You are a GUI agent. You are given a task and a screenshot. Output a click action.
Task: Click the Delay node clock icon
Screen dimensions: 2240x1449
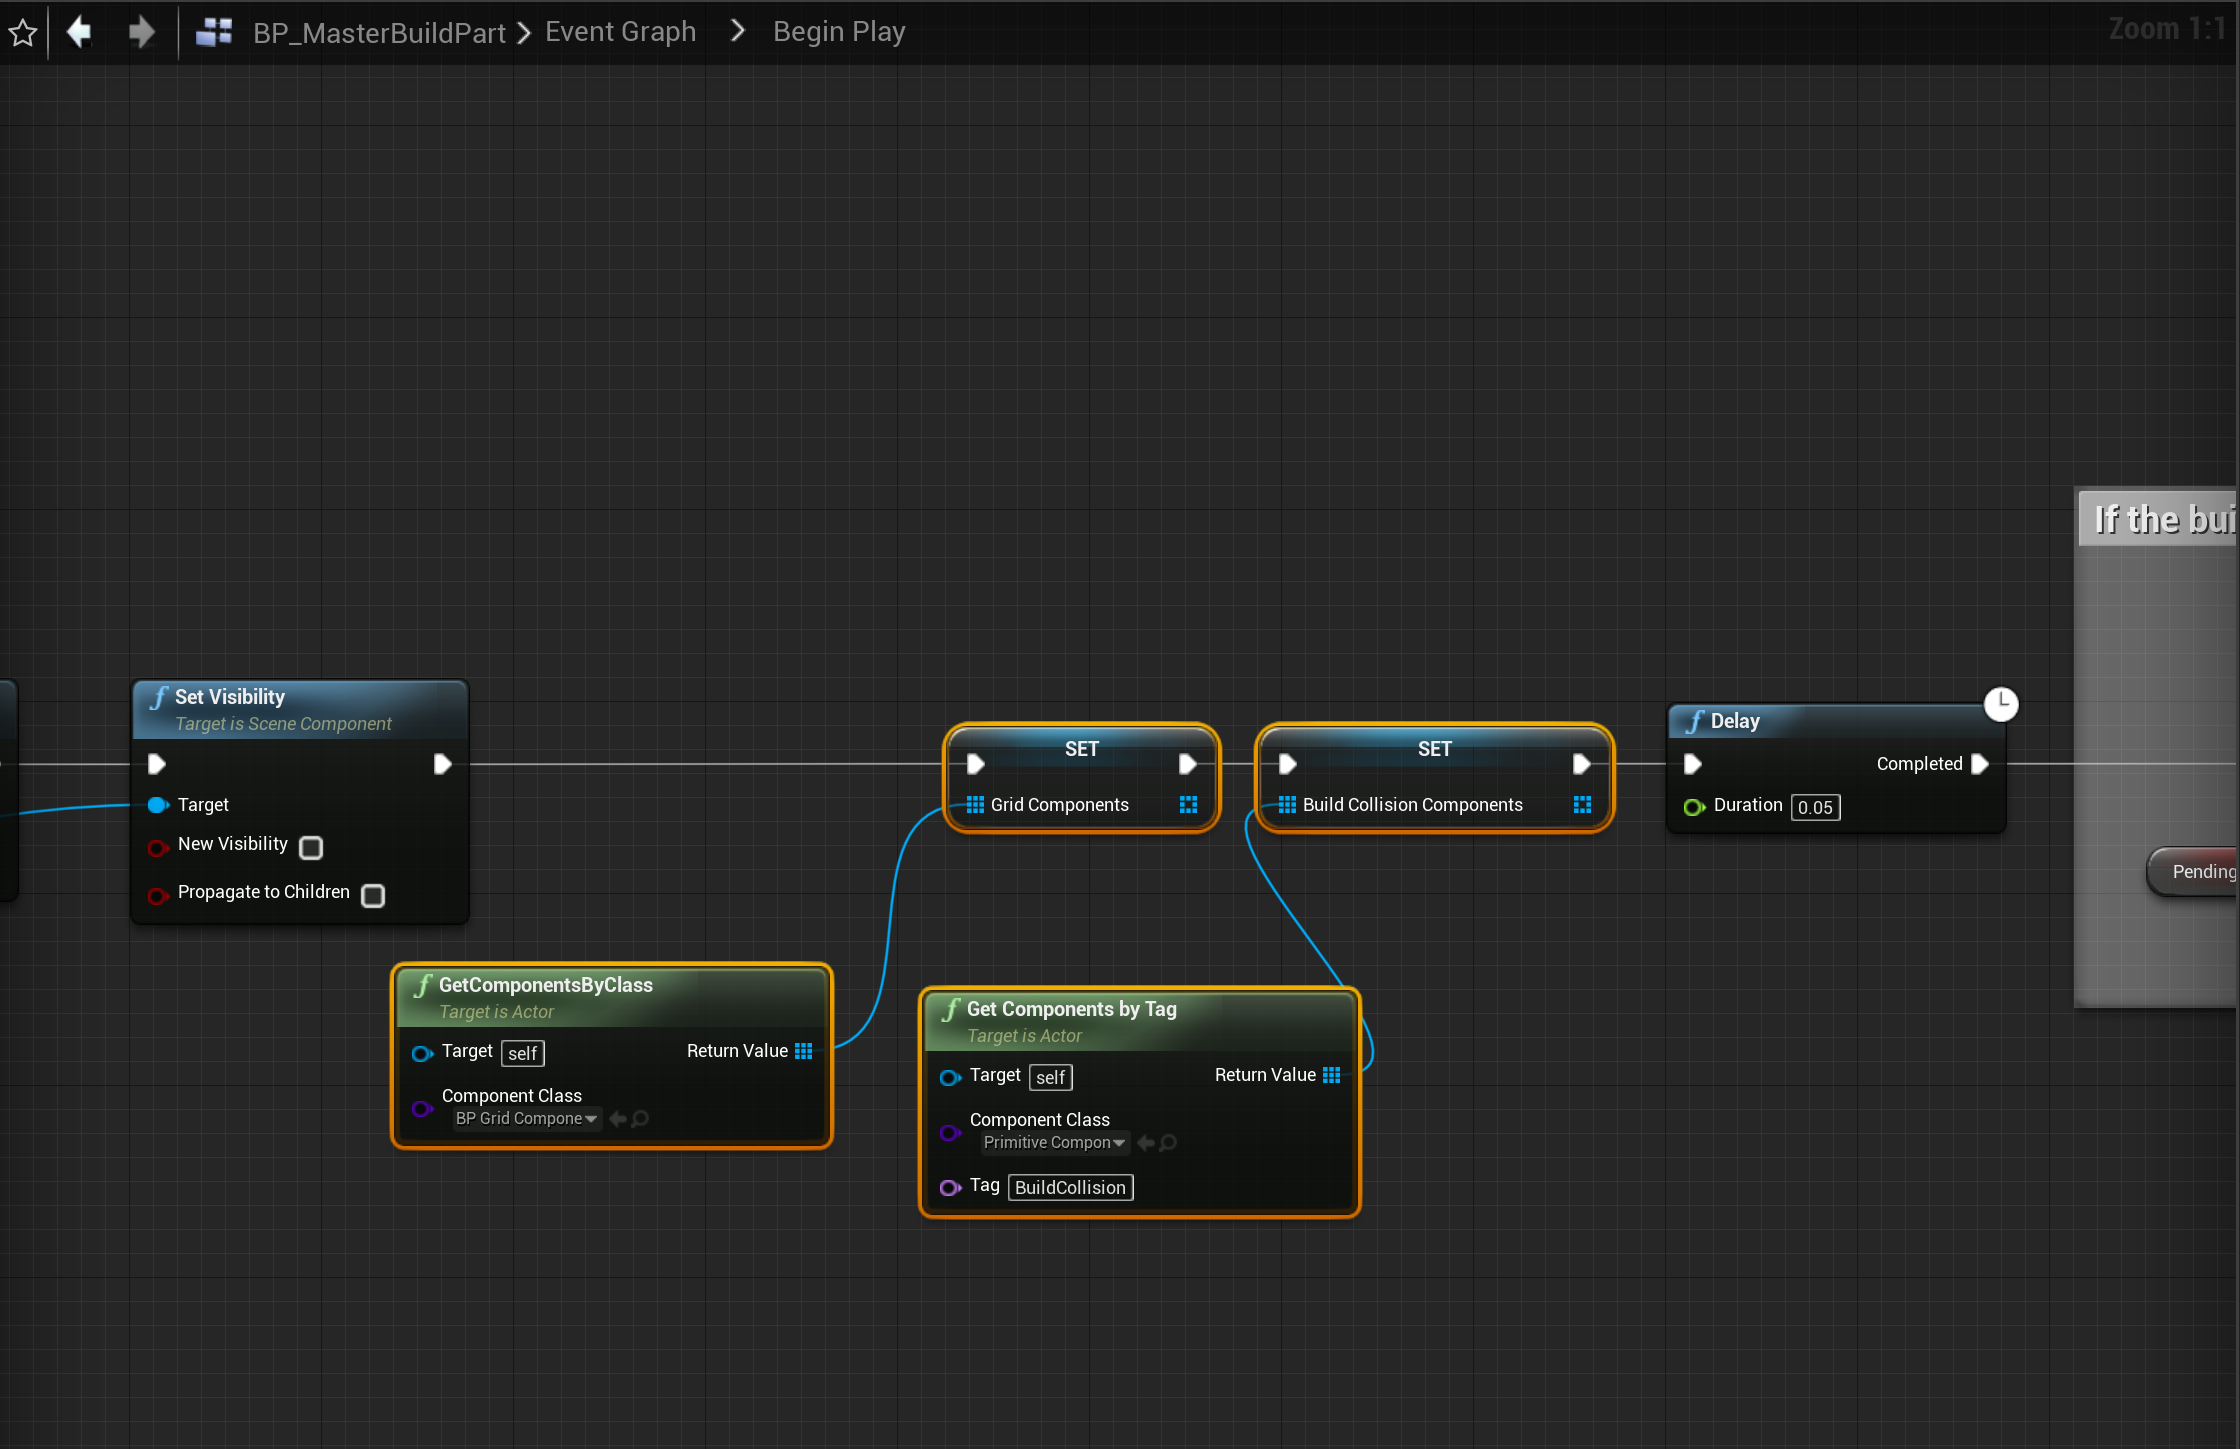pyautogui.click(x=2000, y=704)
